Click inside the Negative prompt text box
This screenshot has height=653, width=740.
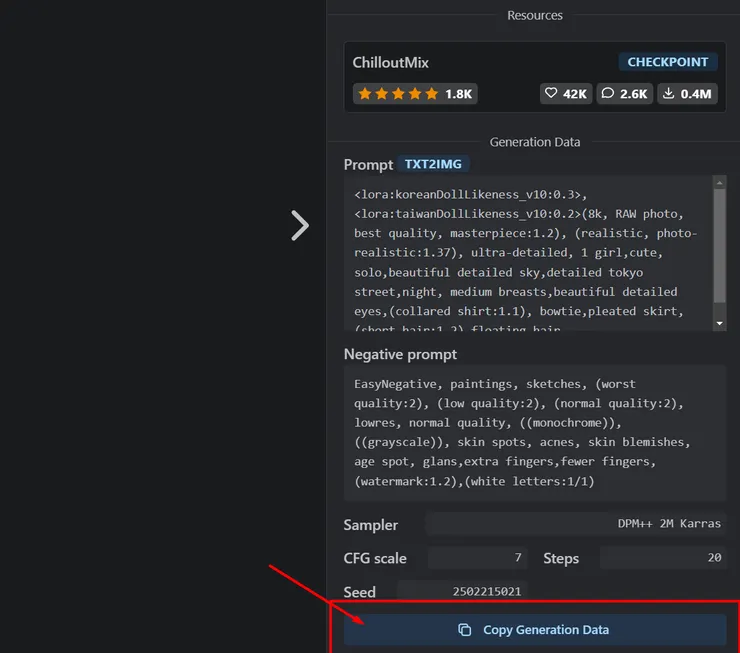(535, 433)
